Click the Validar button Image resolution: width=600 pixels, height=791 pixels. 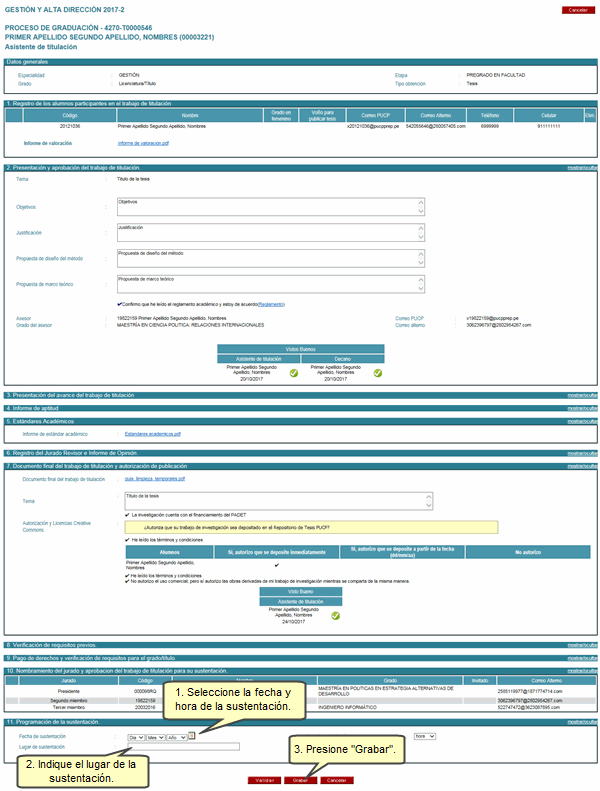(x=264, y=780)
